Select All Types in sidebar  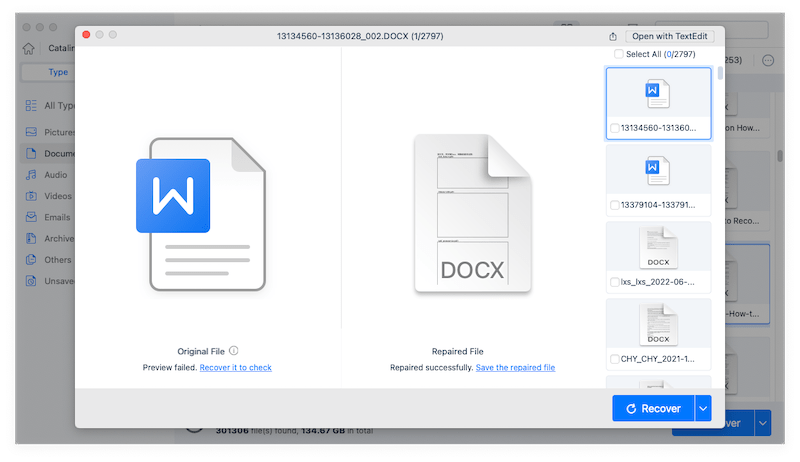click(50, 106)
